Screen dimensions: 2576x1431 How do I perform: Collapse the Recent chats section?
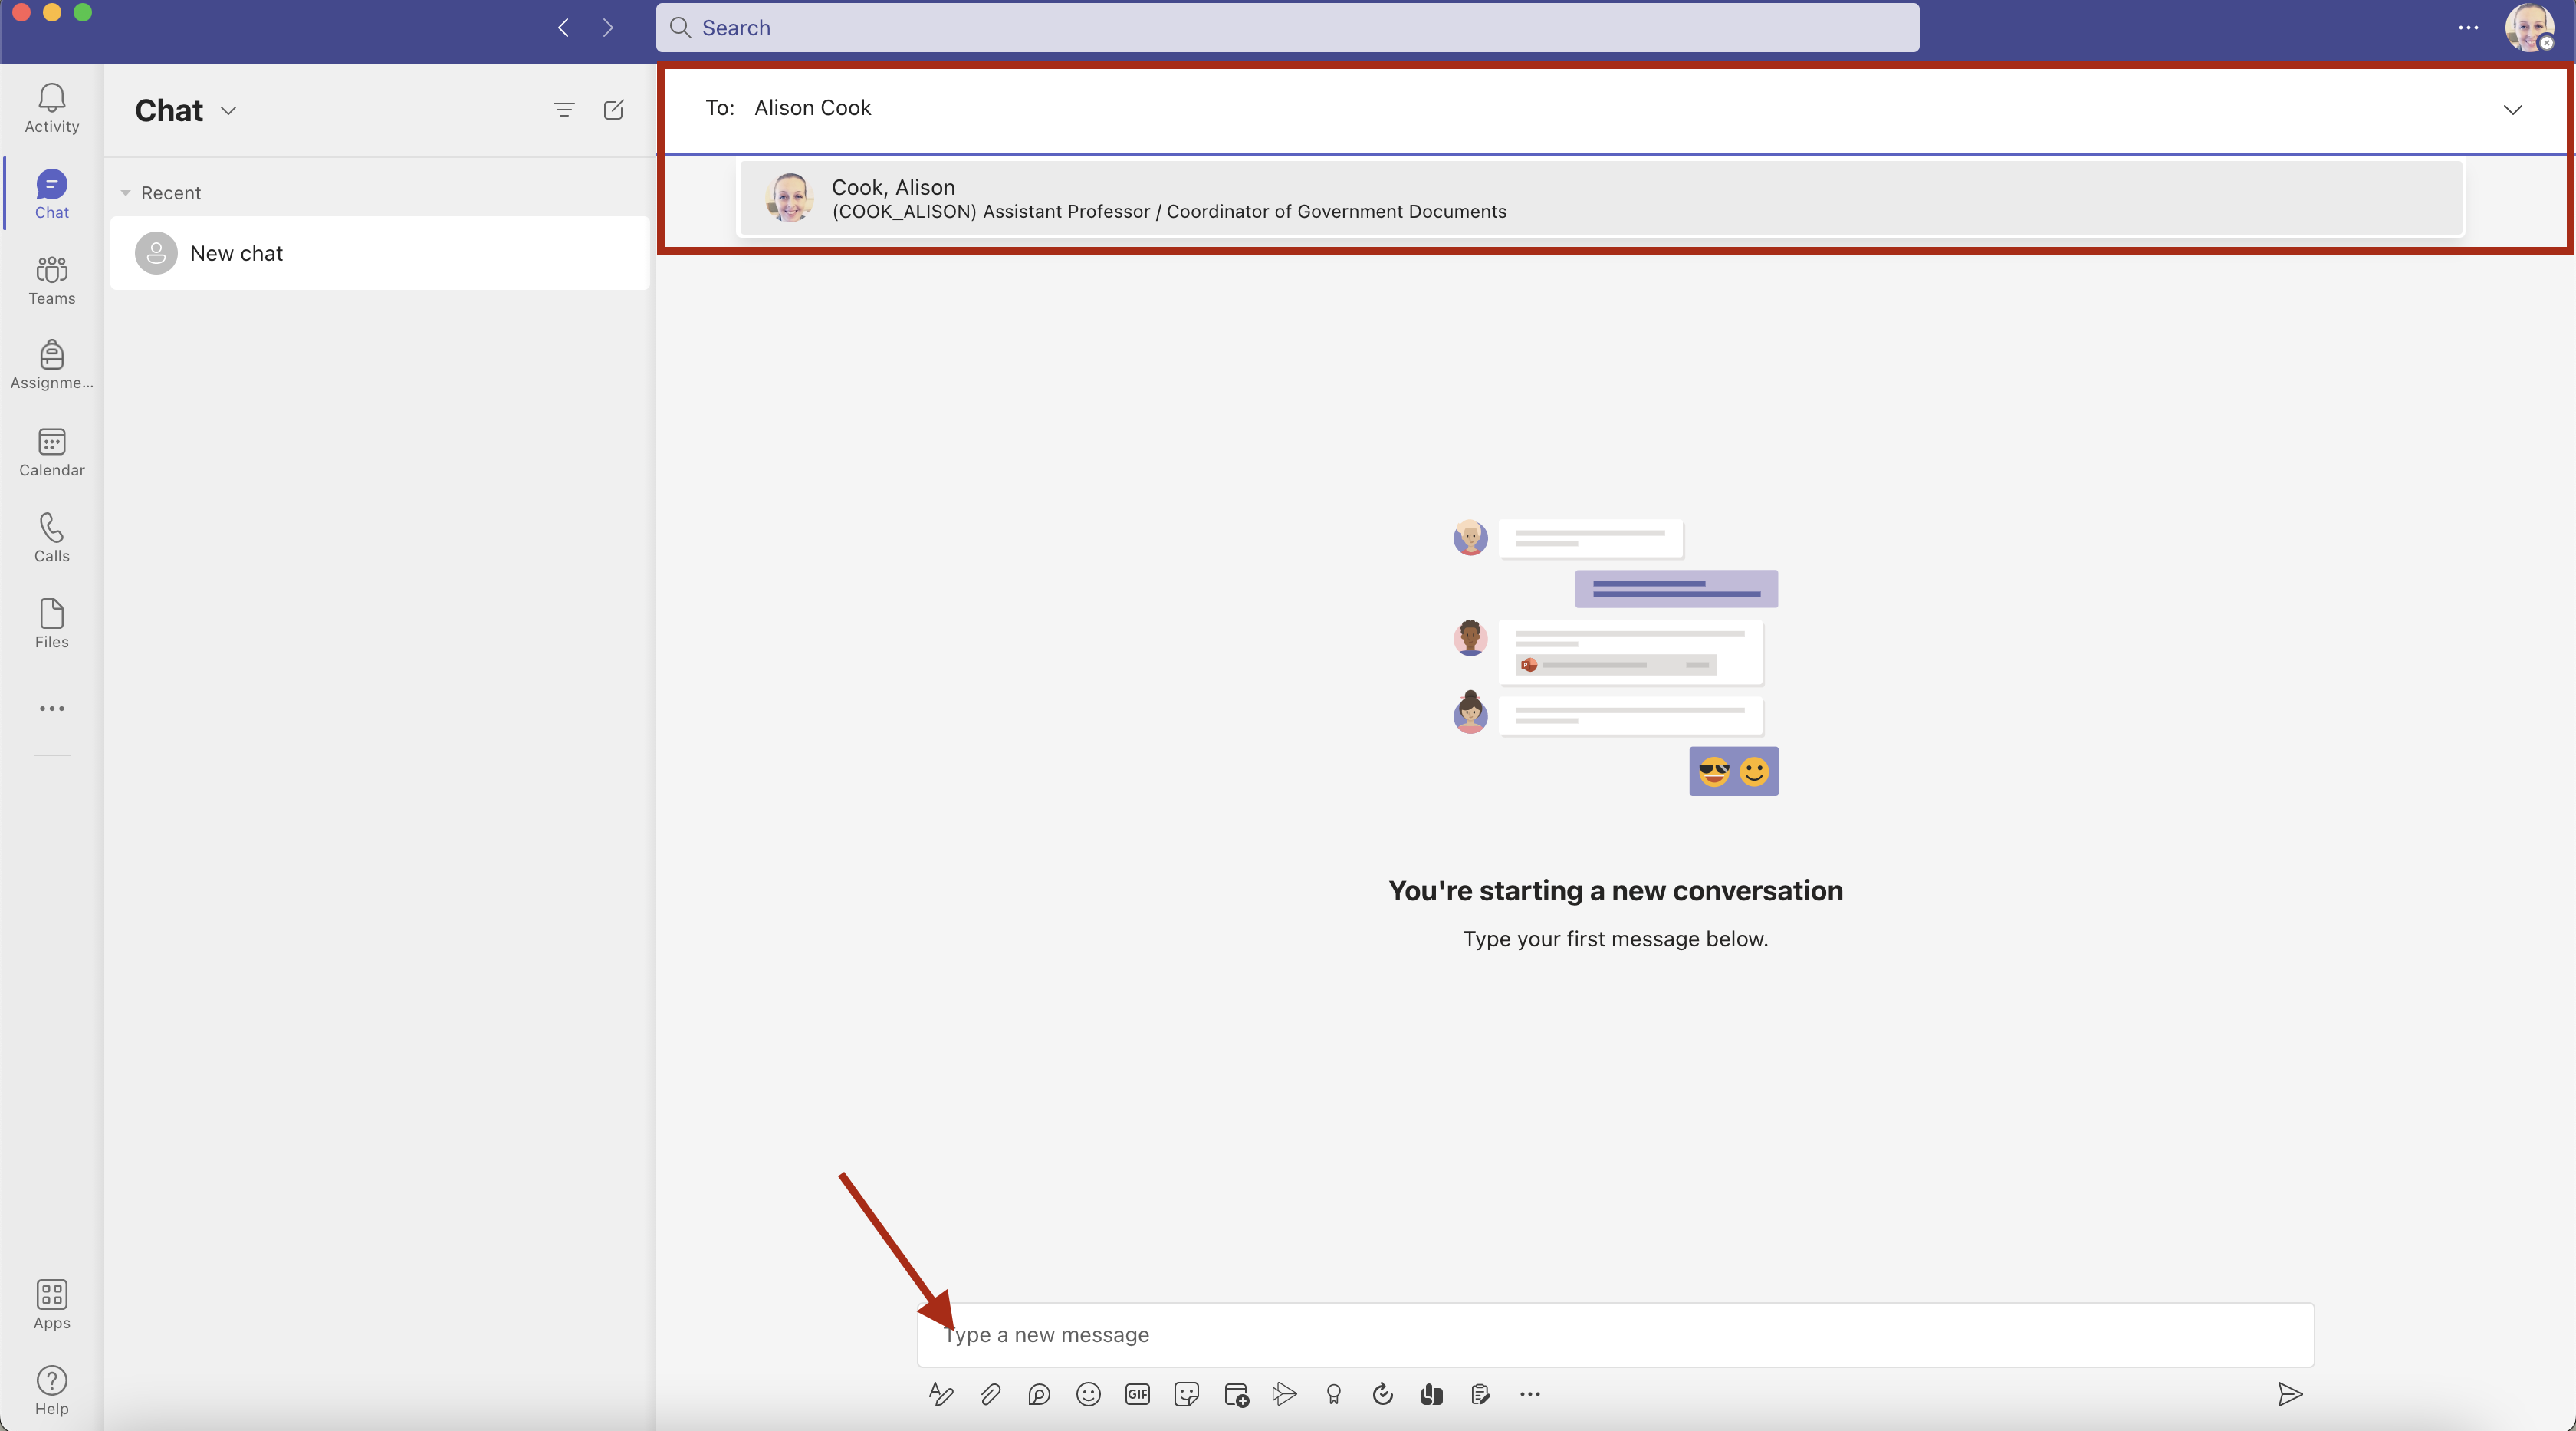(x=126, y=193)
